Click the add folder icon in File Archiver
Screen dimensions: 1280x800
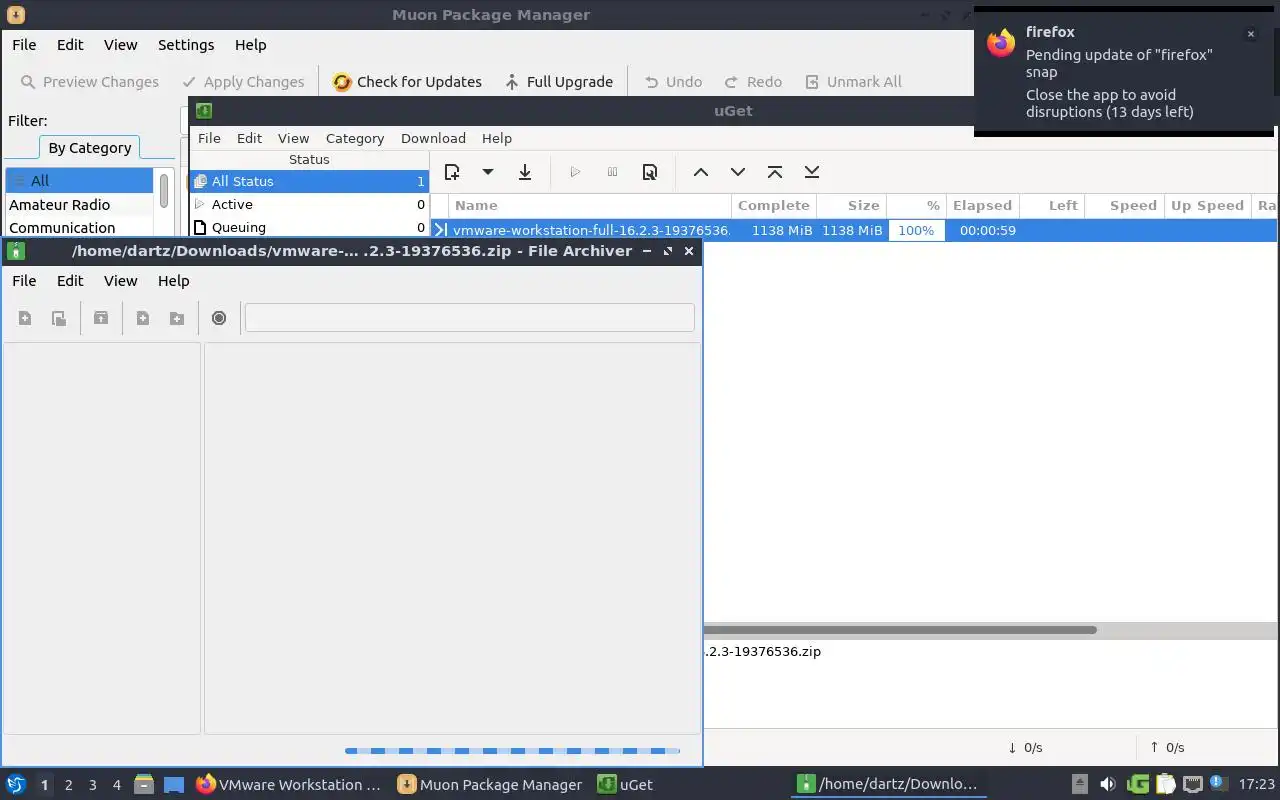point(177,318)
